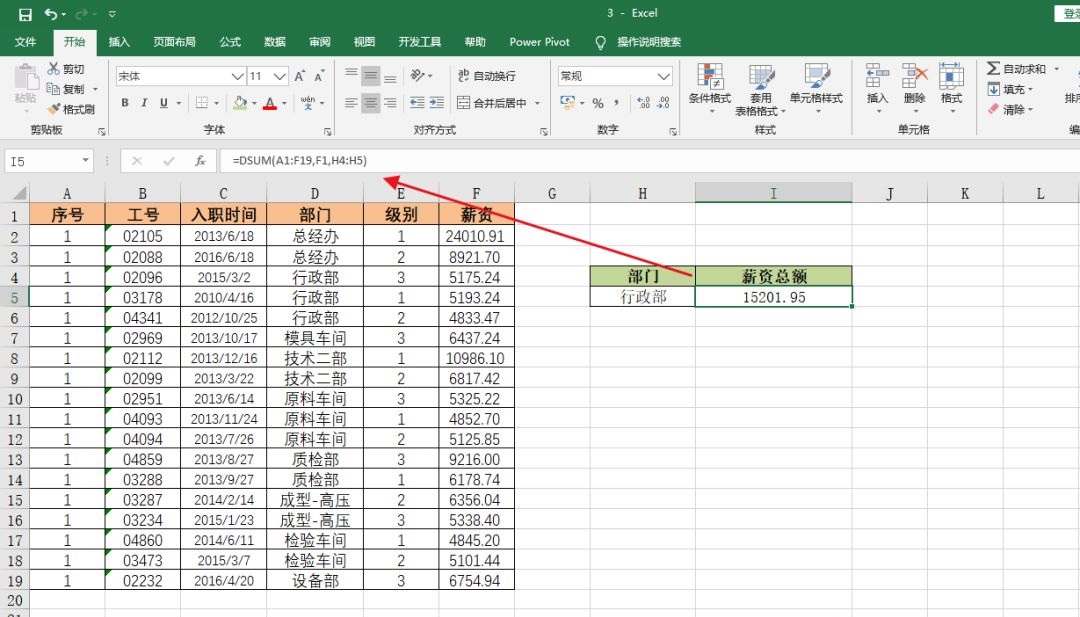Increase decimal places
1080x617 pixels.
point(643,103)
